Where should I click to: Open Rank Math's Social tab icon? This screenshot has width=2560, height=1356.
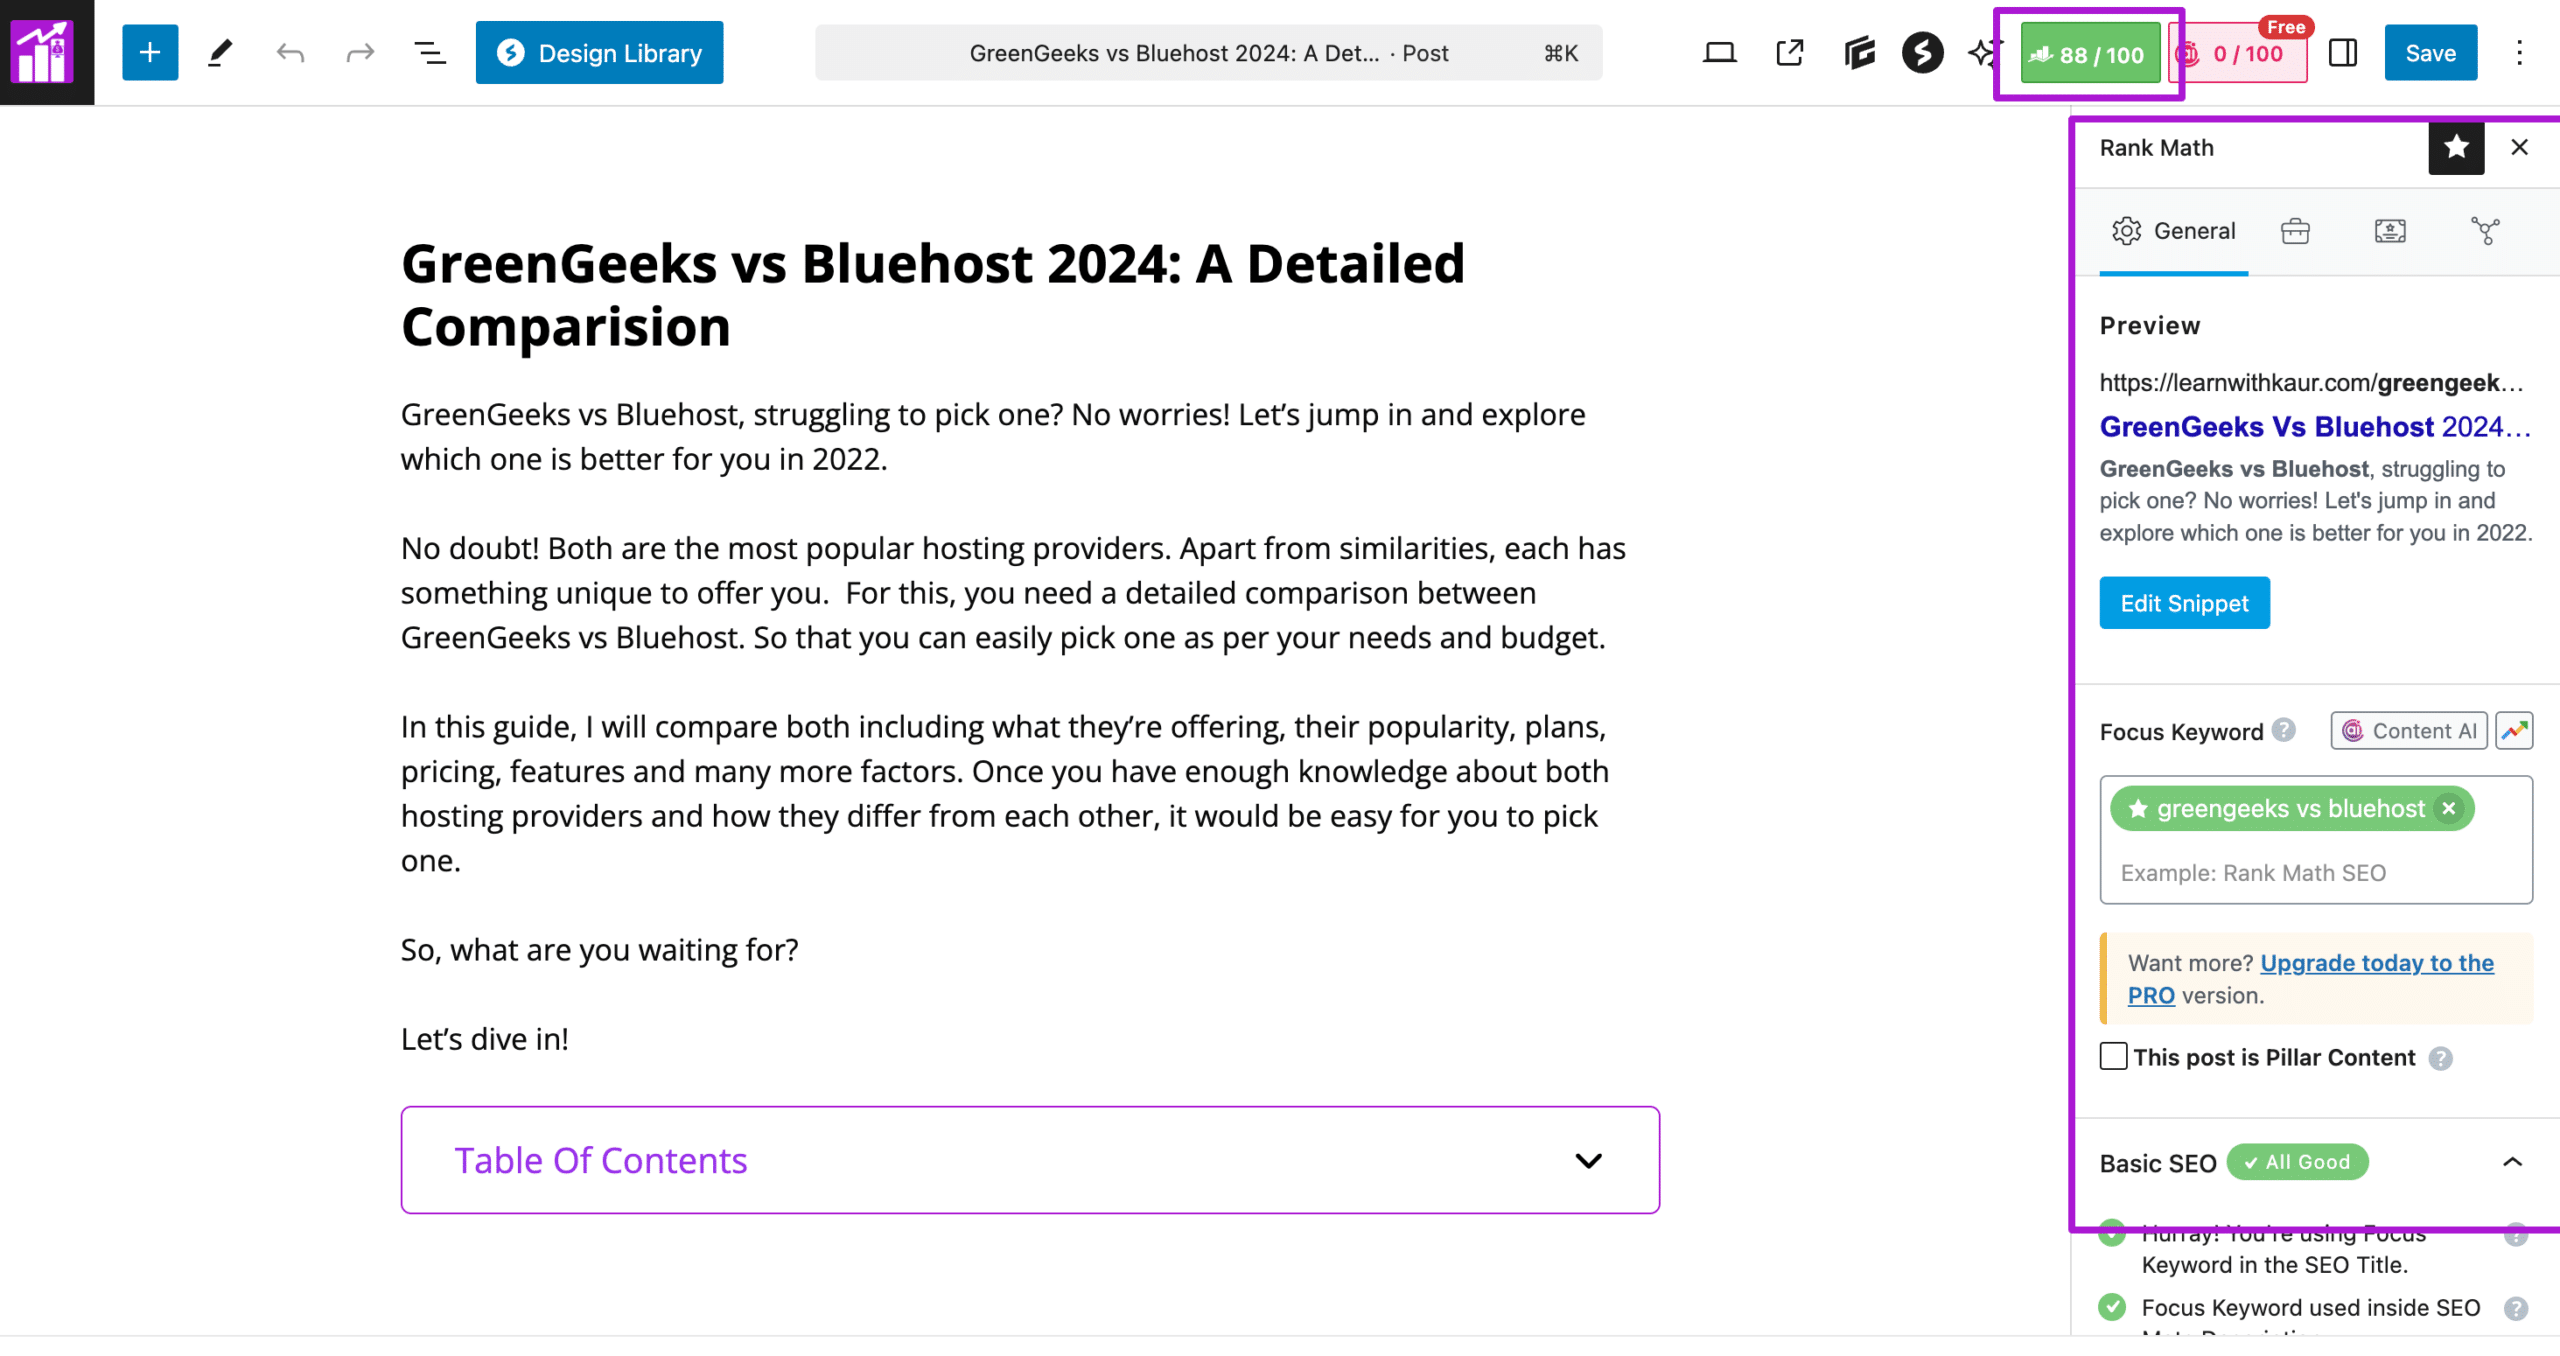click(2486, 231)
